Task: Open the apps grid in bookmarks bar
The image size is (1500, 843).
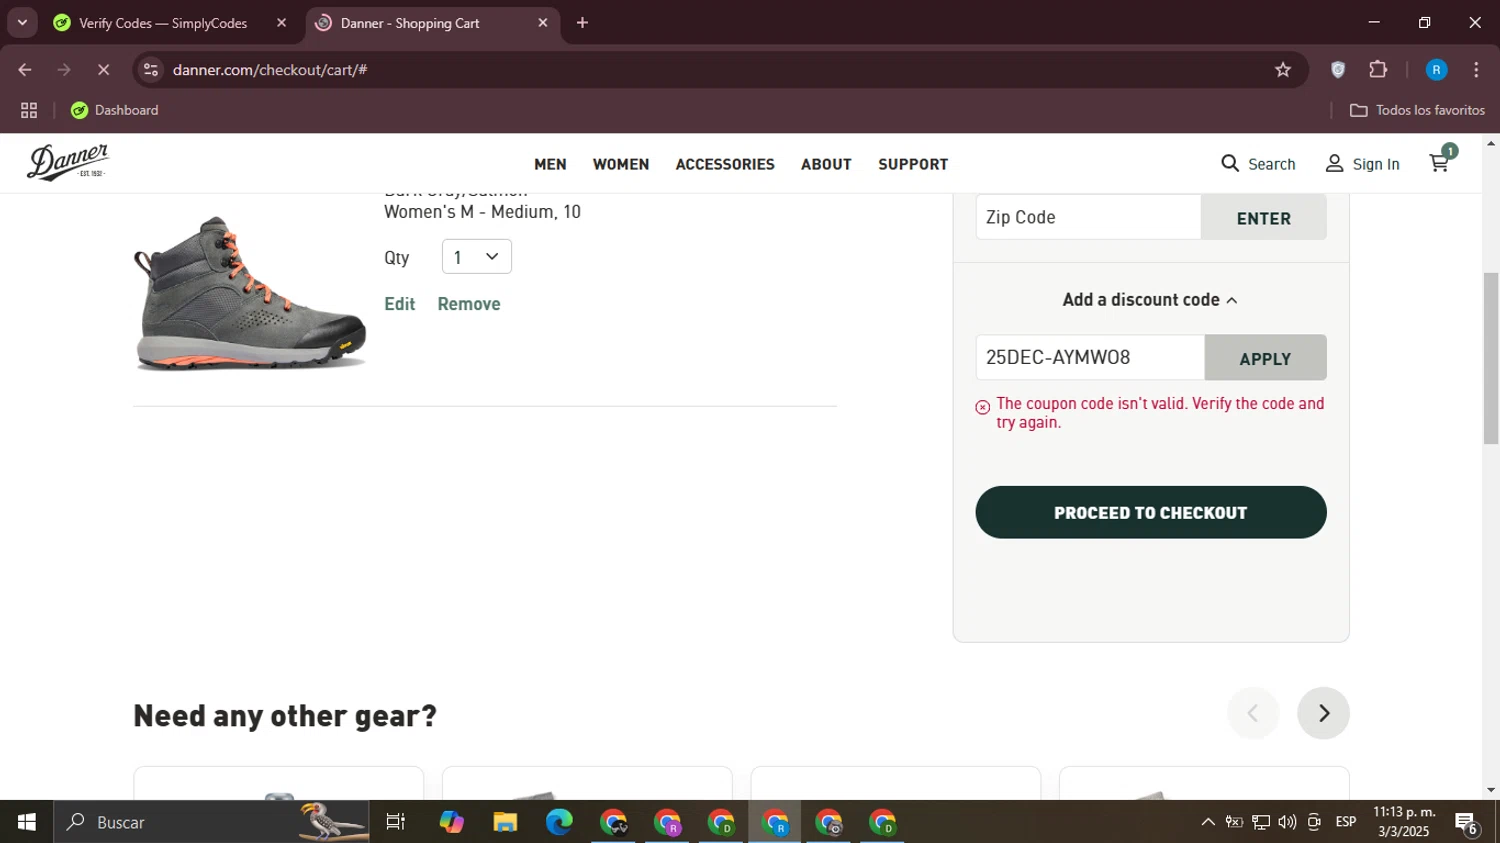Action: pyautogui.click(x=29, y=110)
